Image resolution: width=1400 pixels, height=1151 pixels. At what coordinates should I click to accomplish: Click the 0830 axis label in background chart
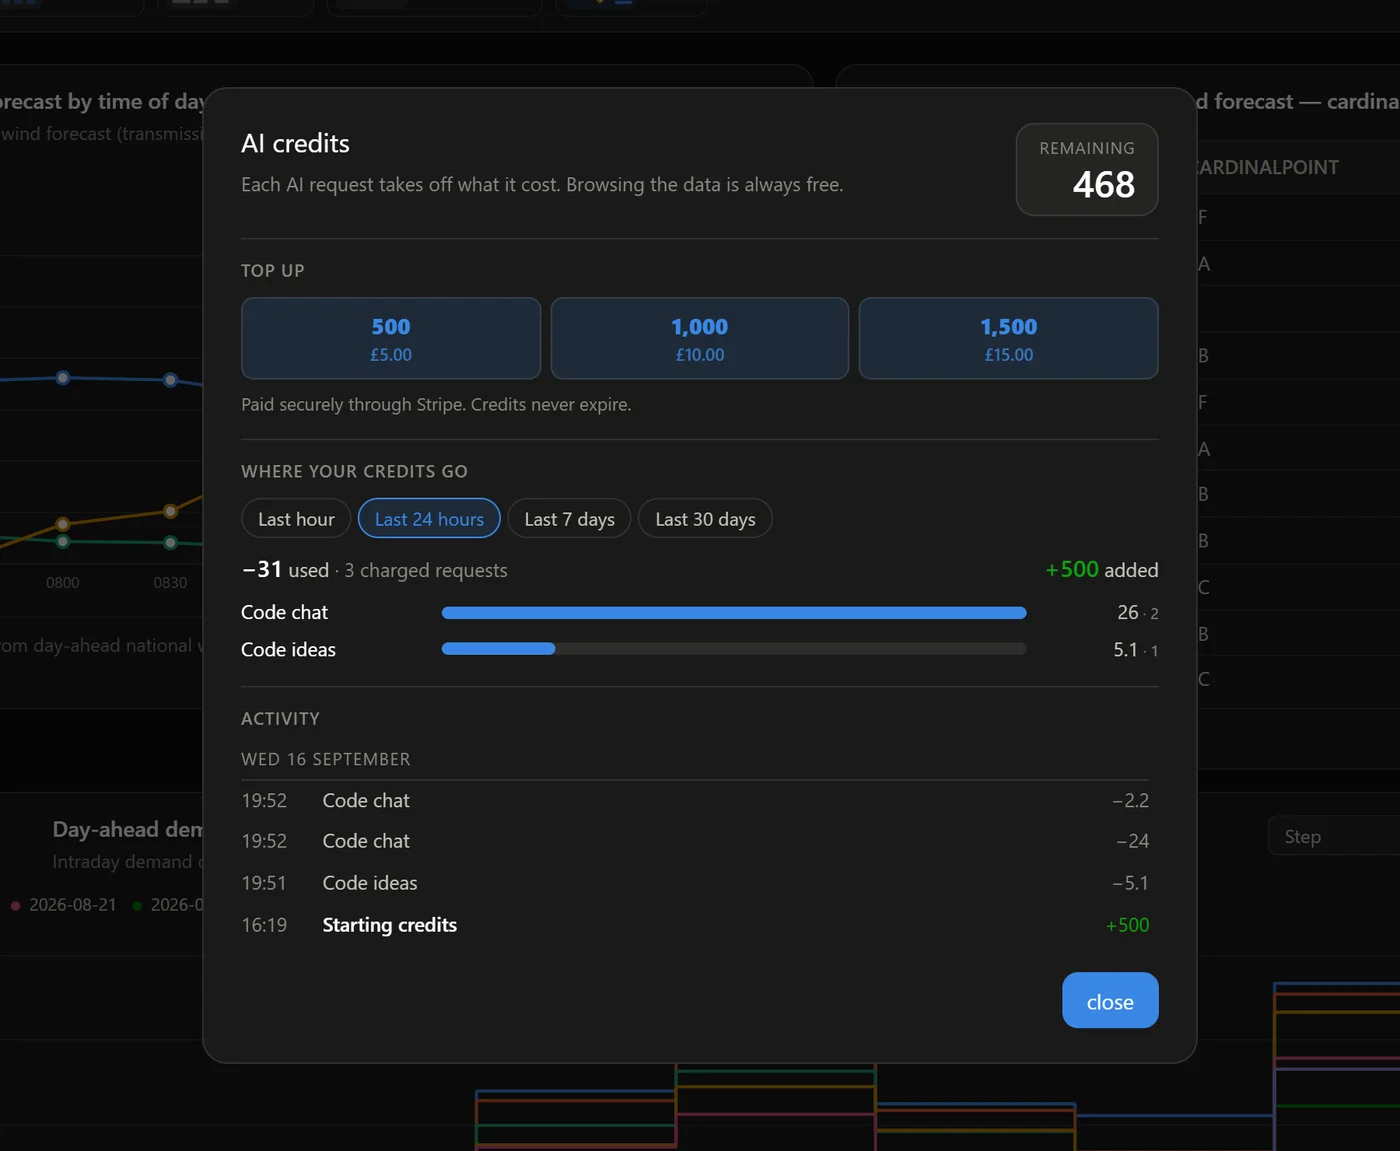coord(170,582)
